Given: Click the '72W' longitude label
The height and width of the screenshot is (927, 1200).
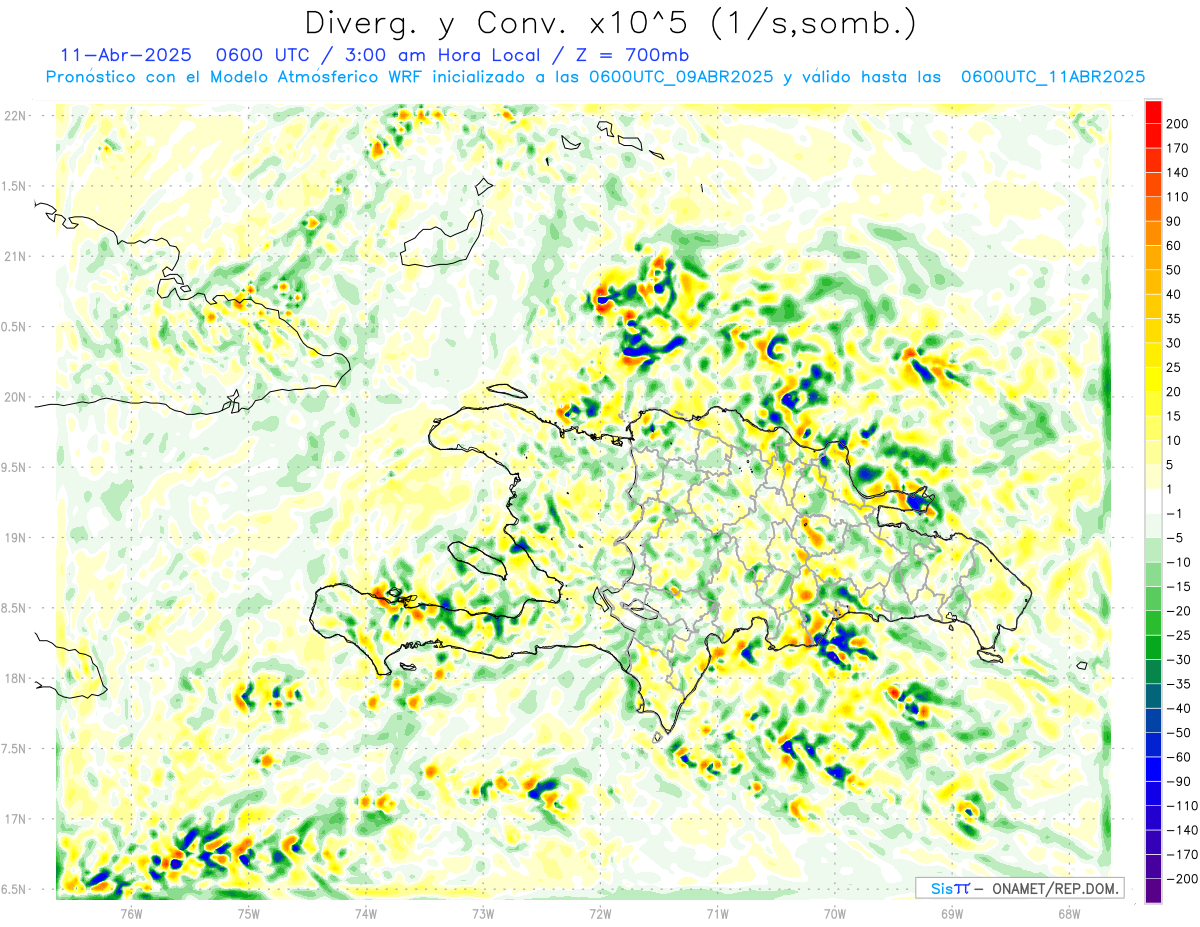Looking at the screenshot, I should click(600, 913).
